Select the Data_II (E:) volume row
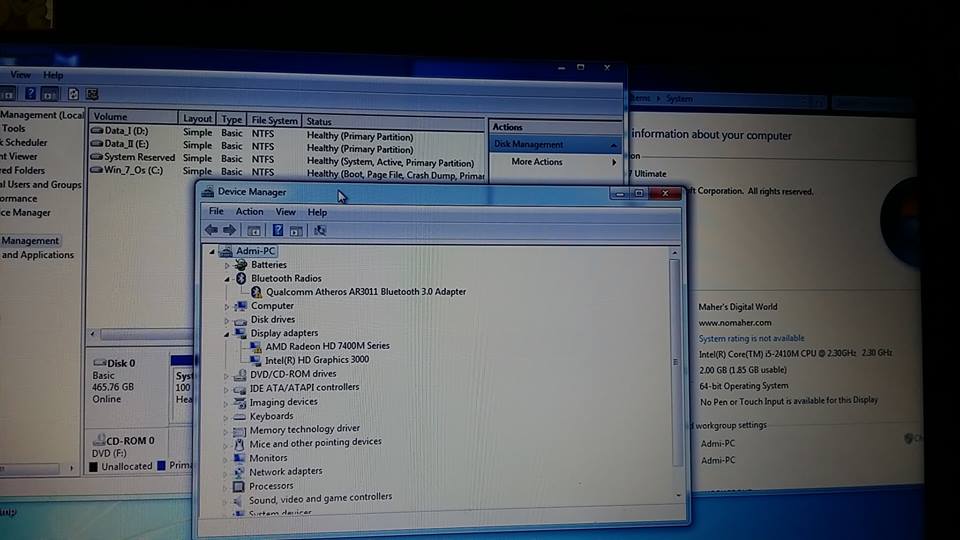This screenshot has width=960, height=540. 287,146
